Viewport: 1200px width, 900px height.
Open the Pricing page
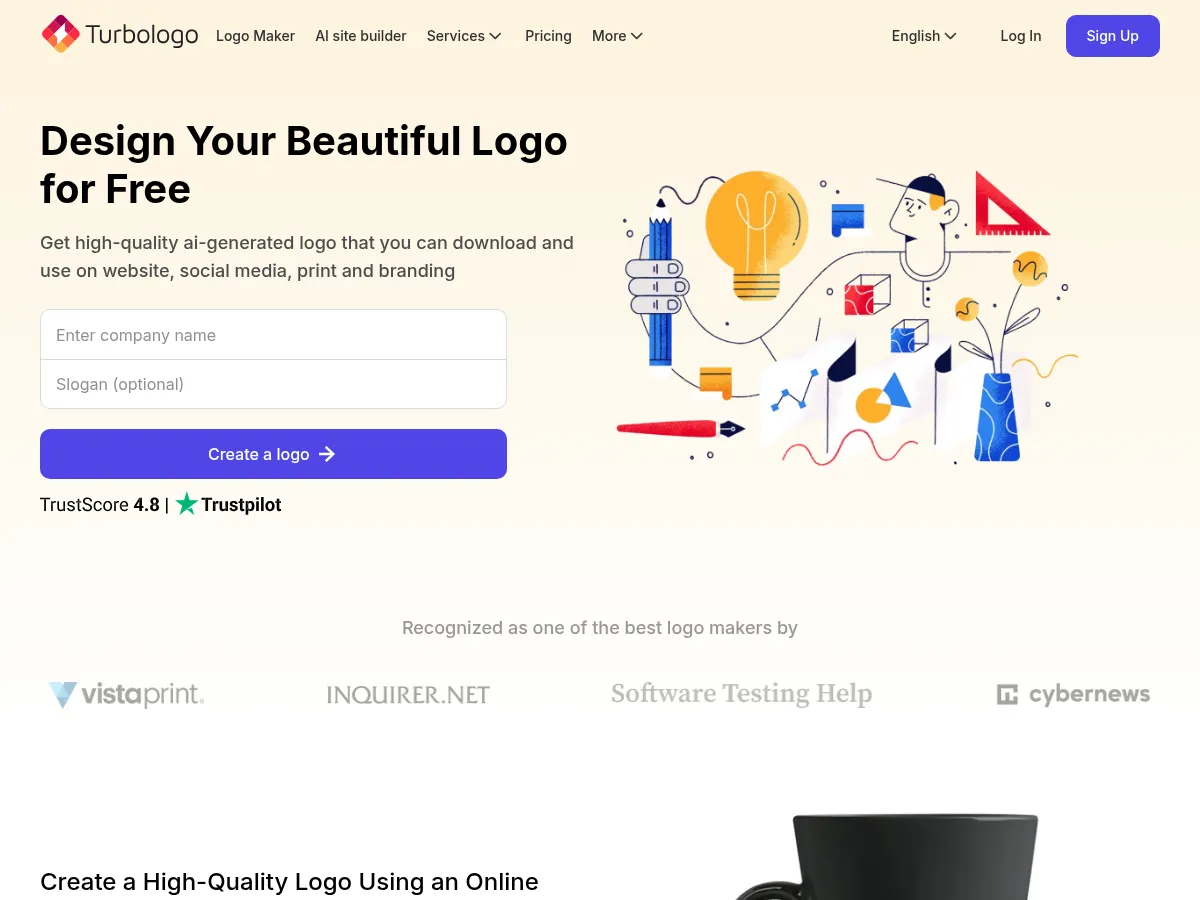tap(548, 36)
